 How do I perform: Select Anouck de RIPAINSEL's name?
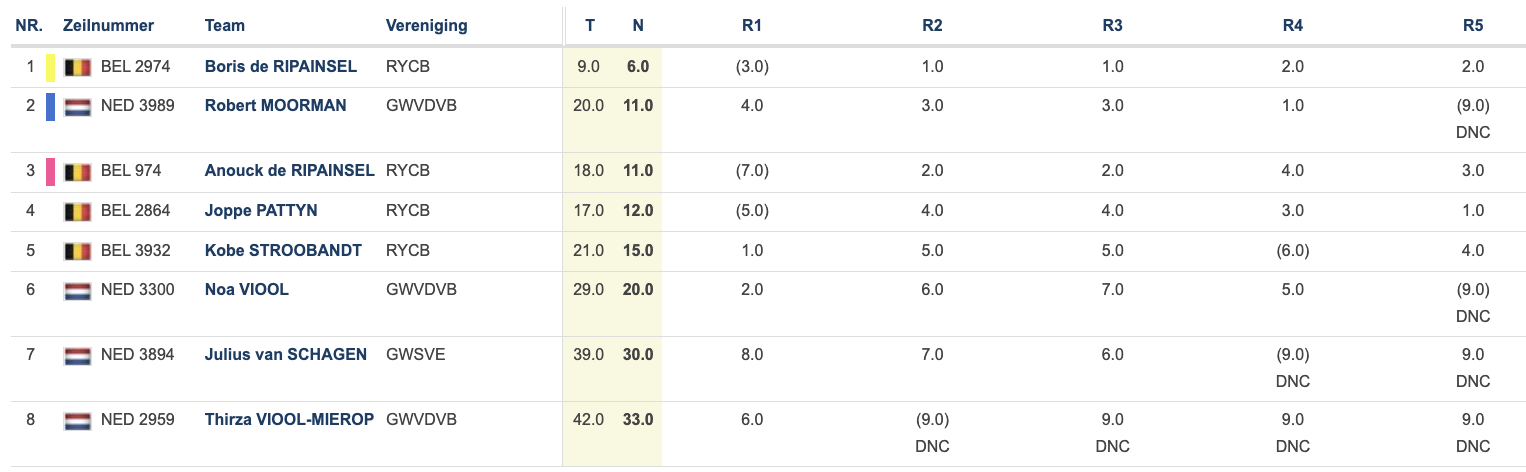pyautogui.click(x=289, y=171)
